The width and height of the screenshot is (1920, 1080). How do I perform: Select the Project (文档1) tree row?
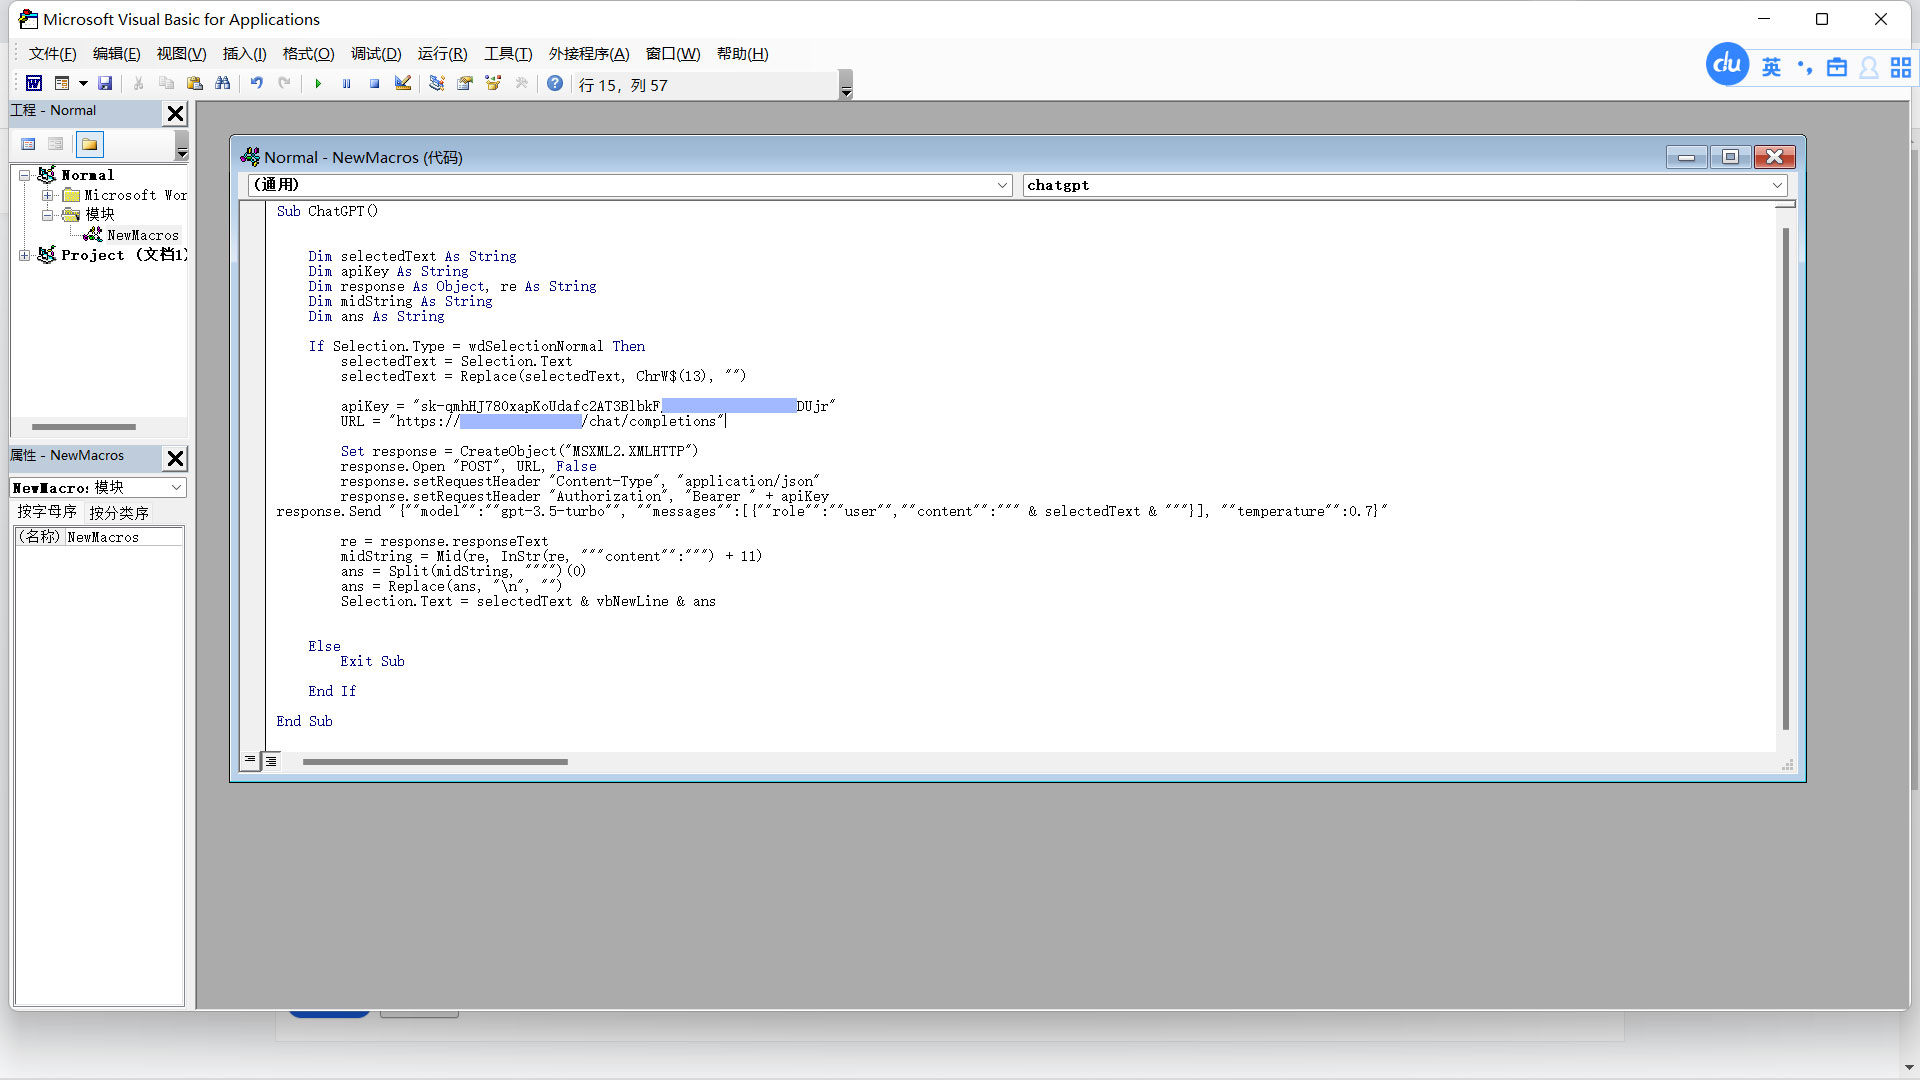click(124, 255)
